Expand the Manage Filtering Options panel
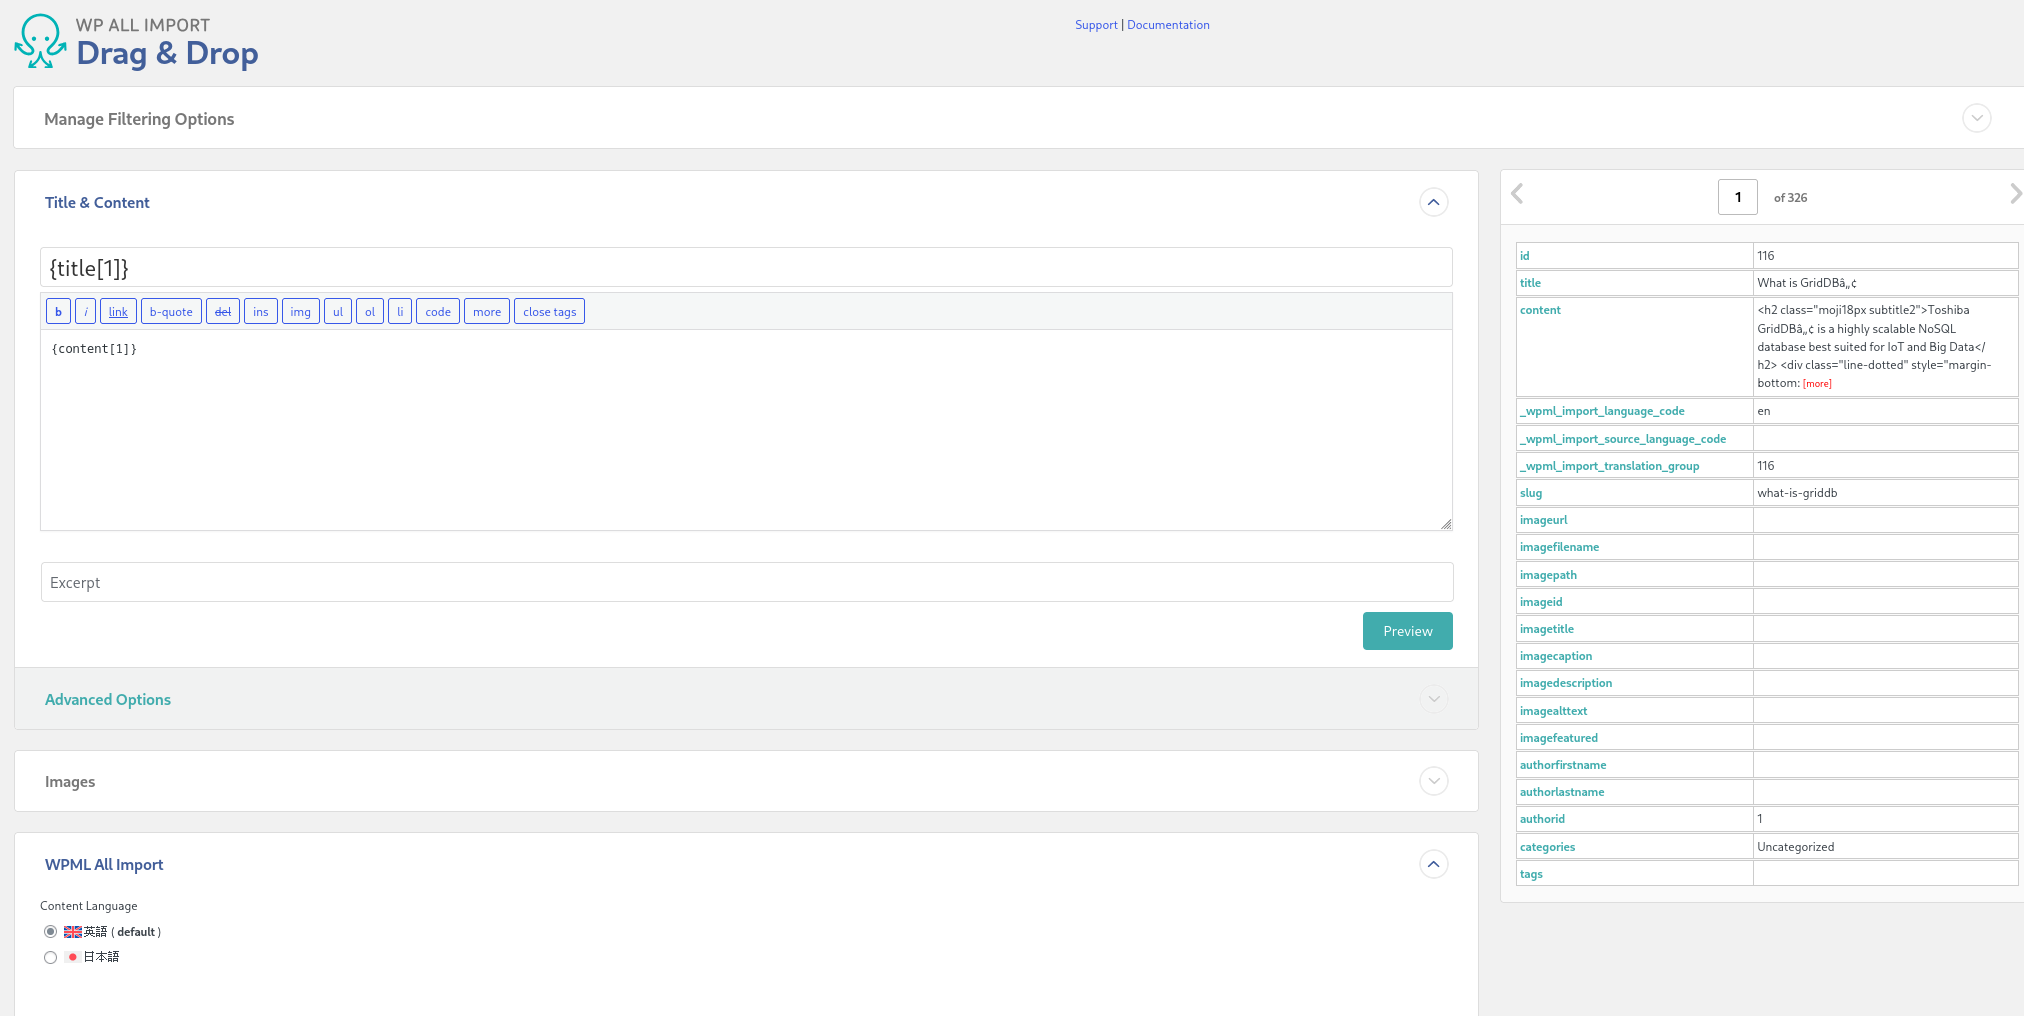 (1976, 118)
